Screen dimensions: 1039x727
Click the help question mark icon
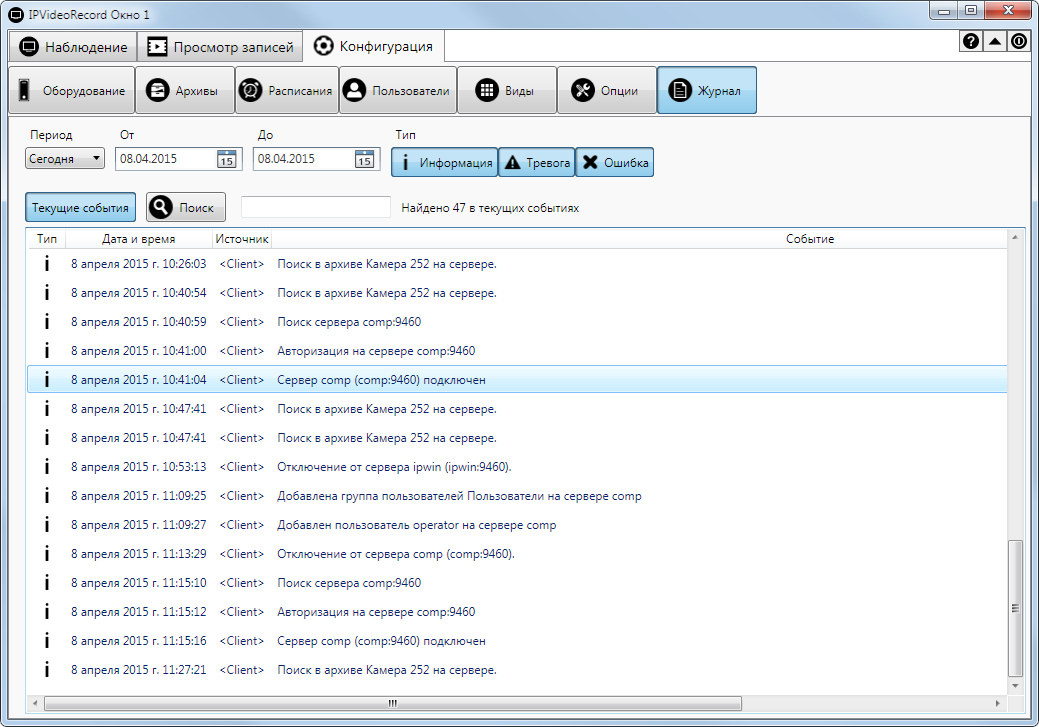click(970, 42)
